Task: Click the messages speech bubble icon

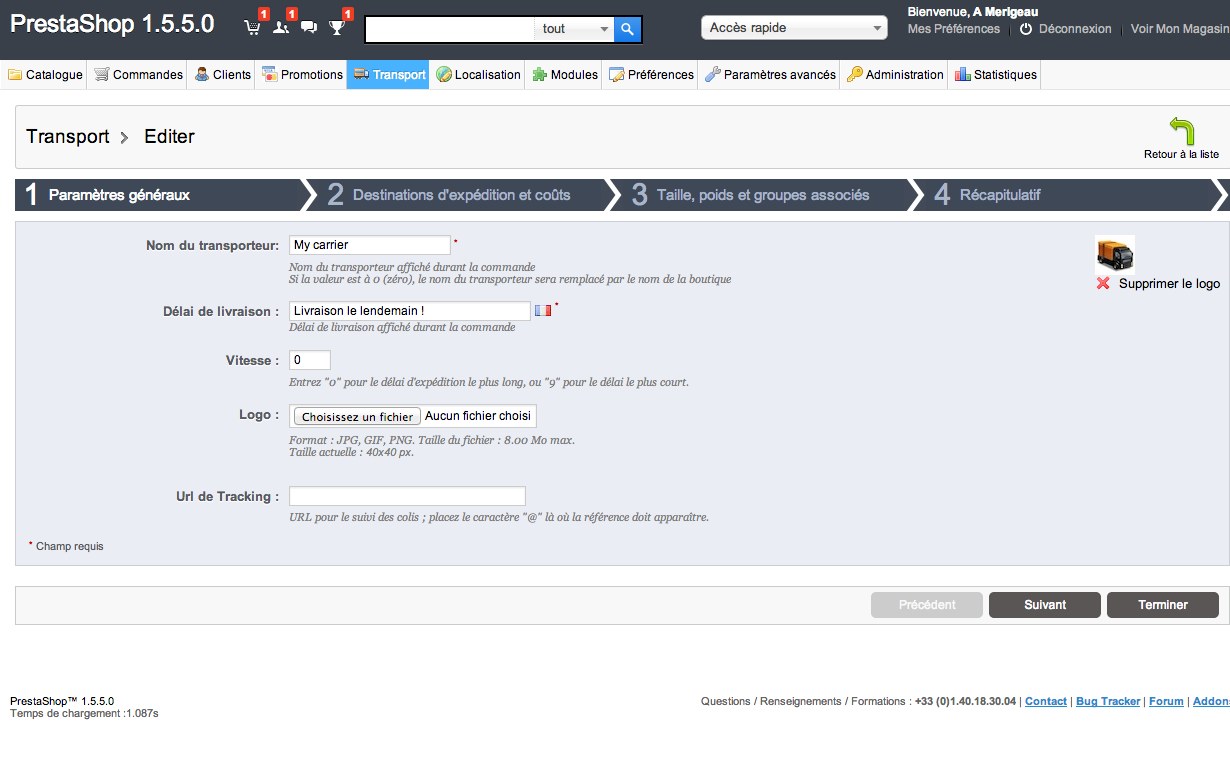Action: 309,27
